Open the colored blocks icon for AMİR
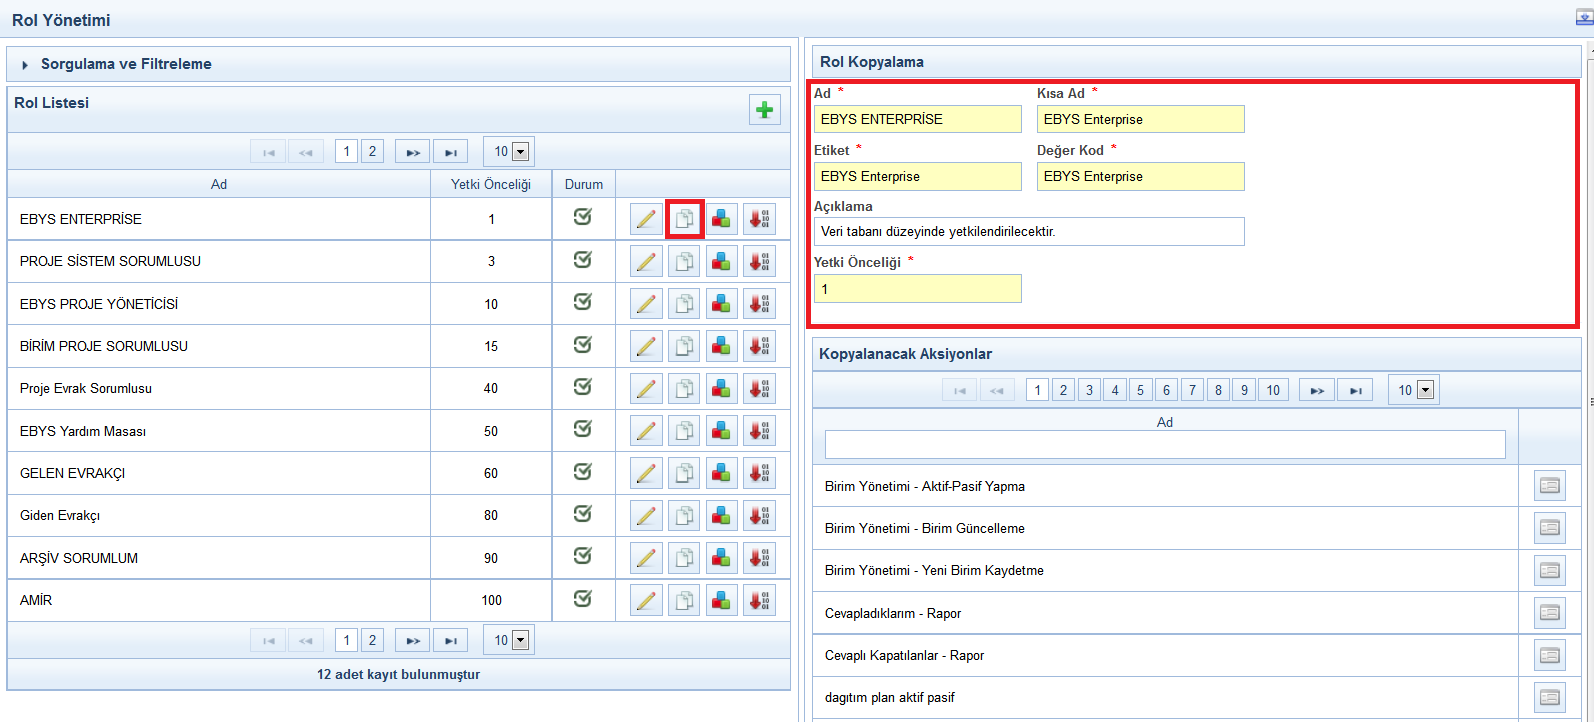 click(x=721, y=600)
